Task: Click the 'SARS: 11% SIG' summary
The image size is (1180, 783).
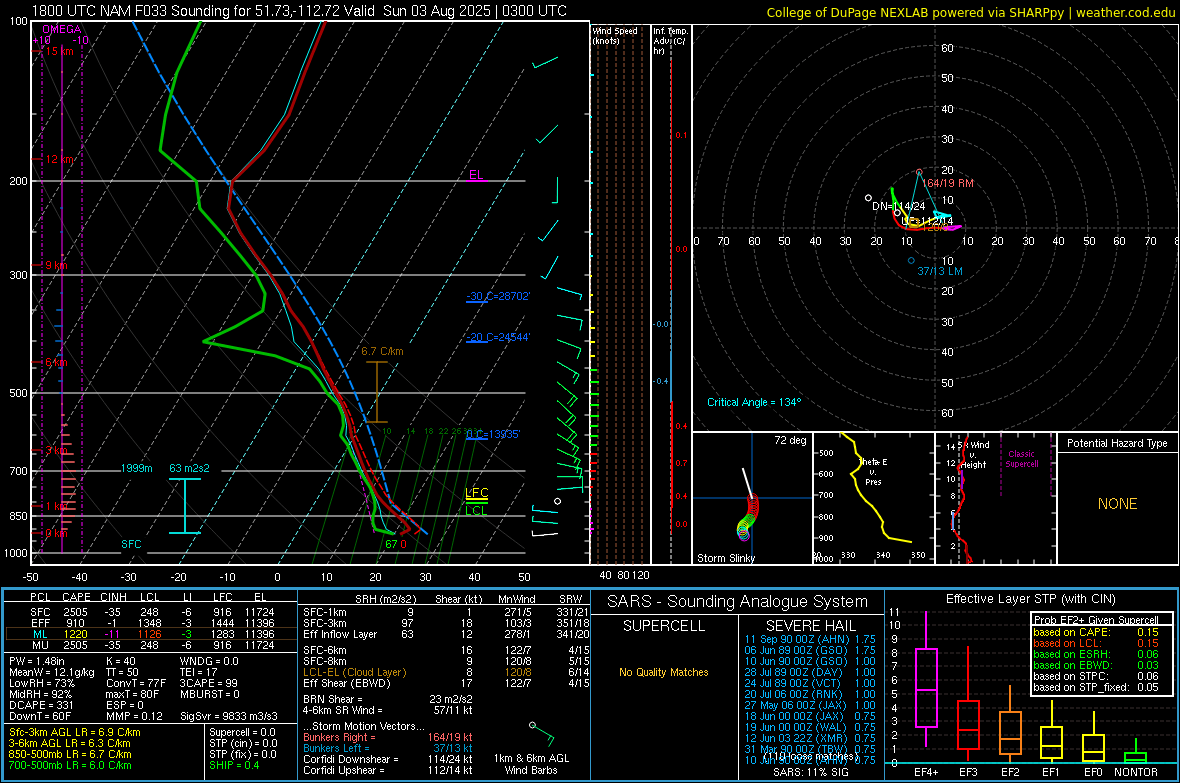Action: [x=810, y=772]
